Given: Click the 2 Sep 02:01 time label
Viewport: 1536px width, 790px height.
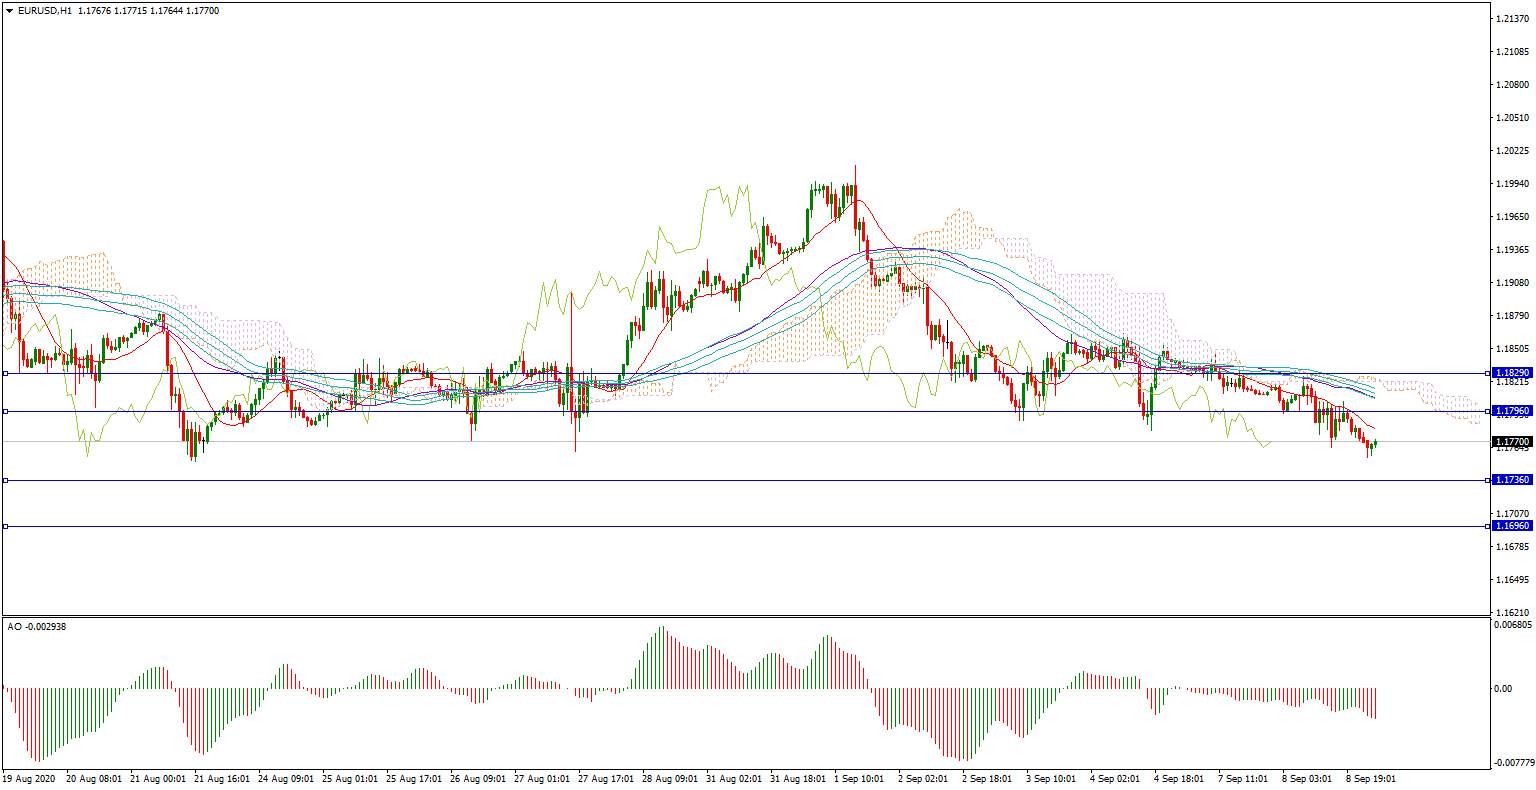Looking at the screenshot, I should point(923,778).
